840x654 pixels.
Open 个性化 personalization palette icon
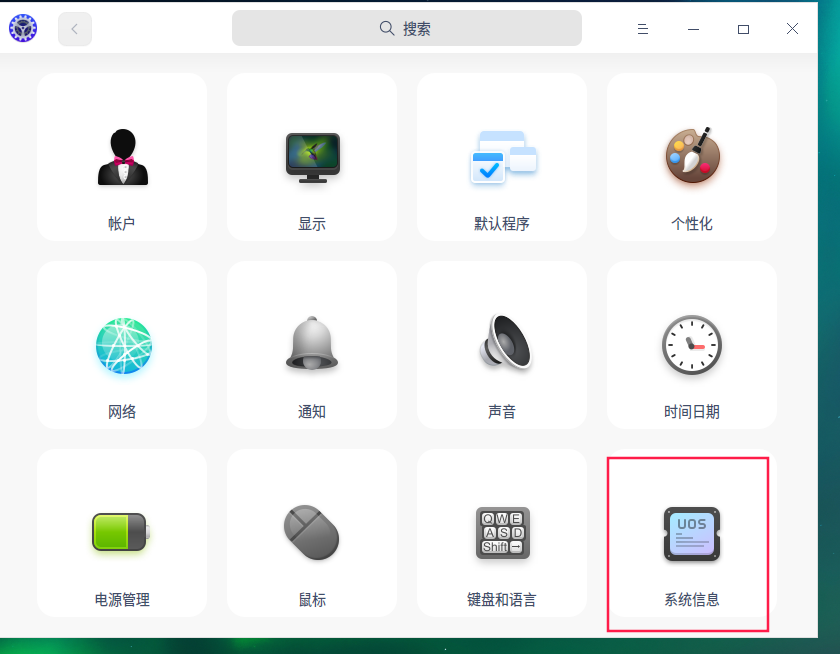[x=692, y=157]
